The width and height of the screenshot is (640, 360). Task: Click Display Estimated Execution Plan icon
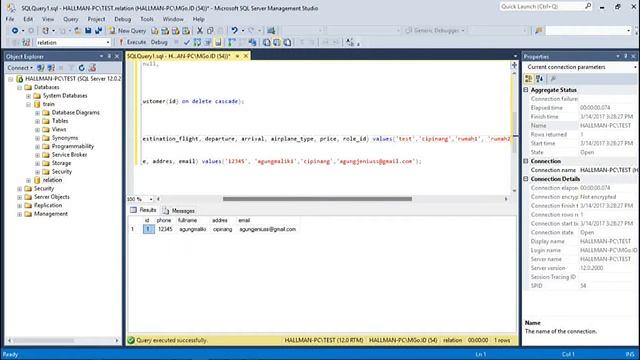[197, 42]
